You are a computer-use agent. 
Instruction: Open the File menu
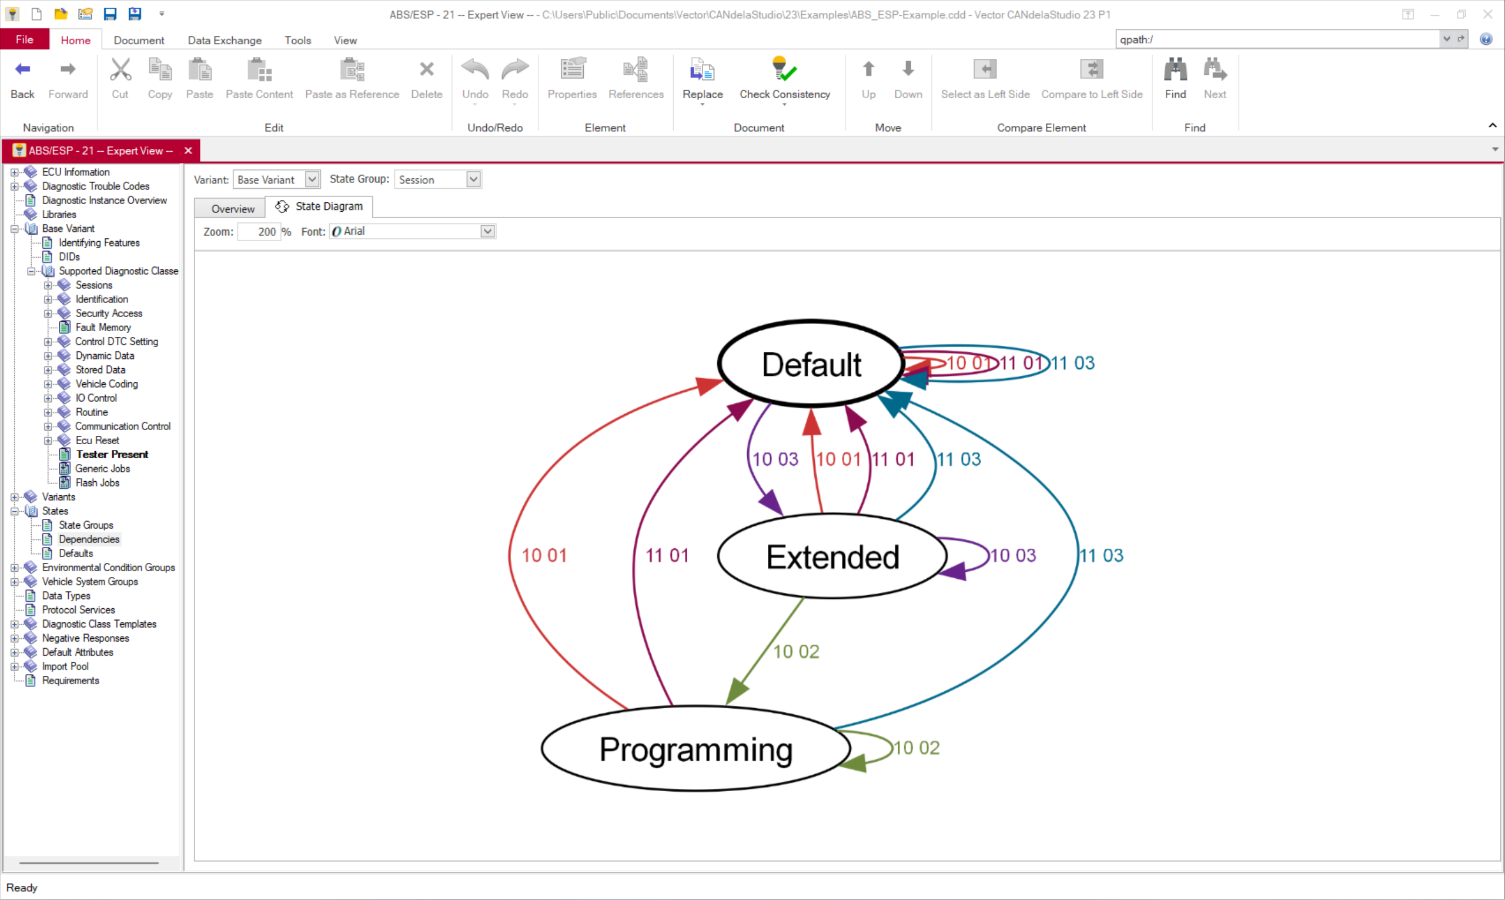tap(25, 39)
